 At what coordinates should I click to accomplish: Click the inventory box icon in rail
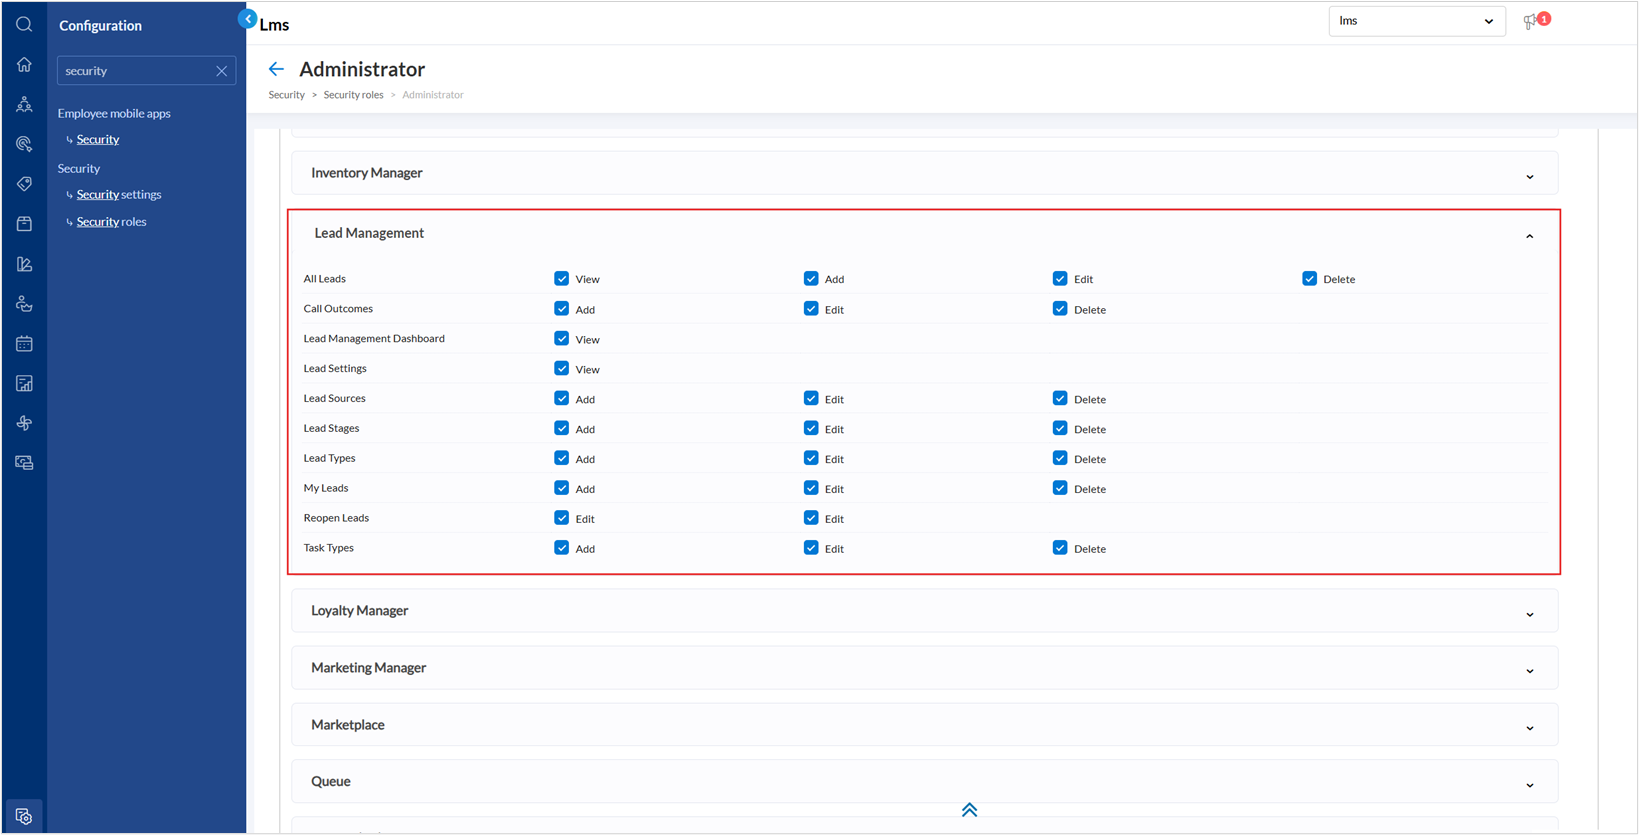(24, 224)
